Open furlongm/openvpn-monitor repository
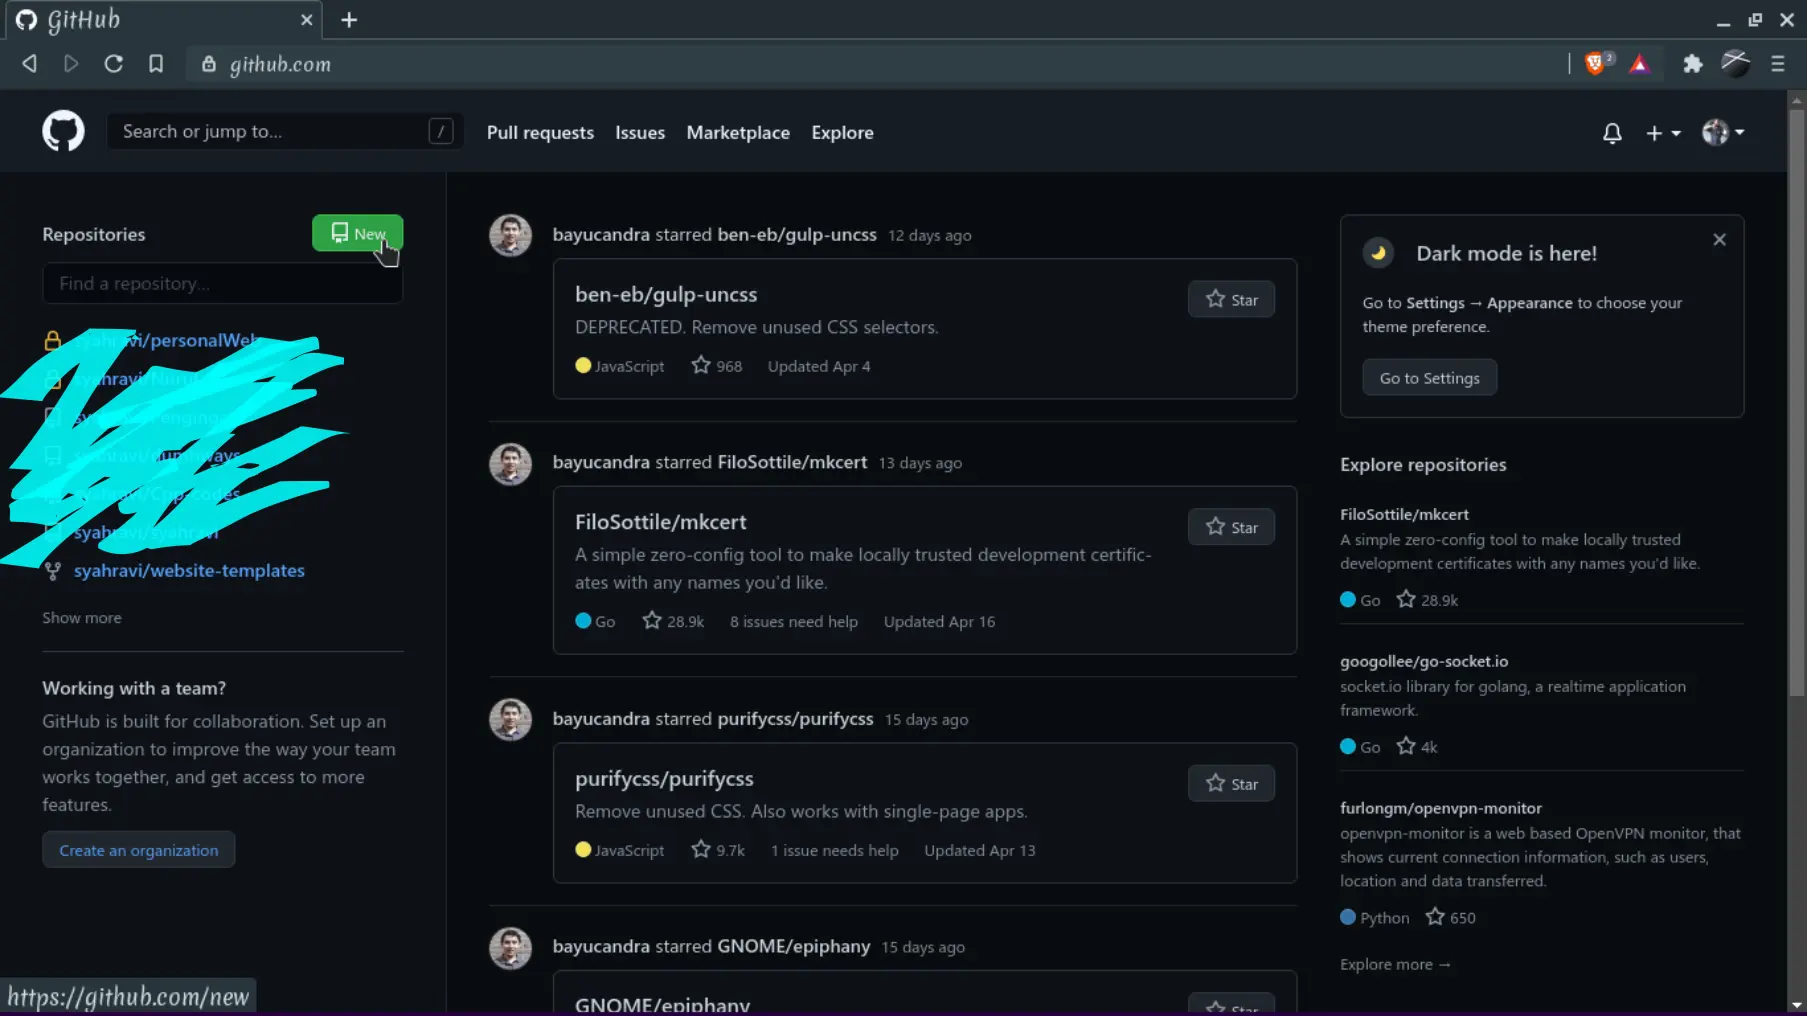The image size is (1807, 1016). point(1441,808)
